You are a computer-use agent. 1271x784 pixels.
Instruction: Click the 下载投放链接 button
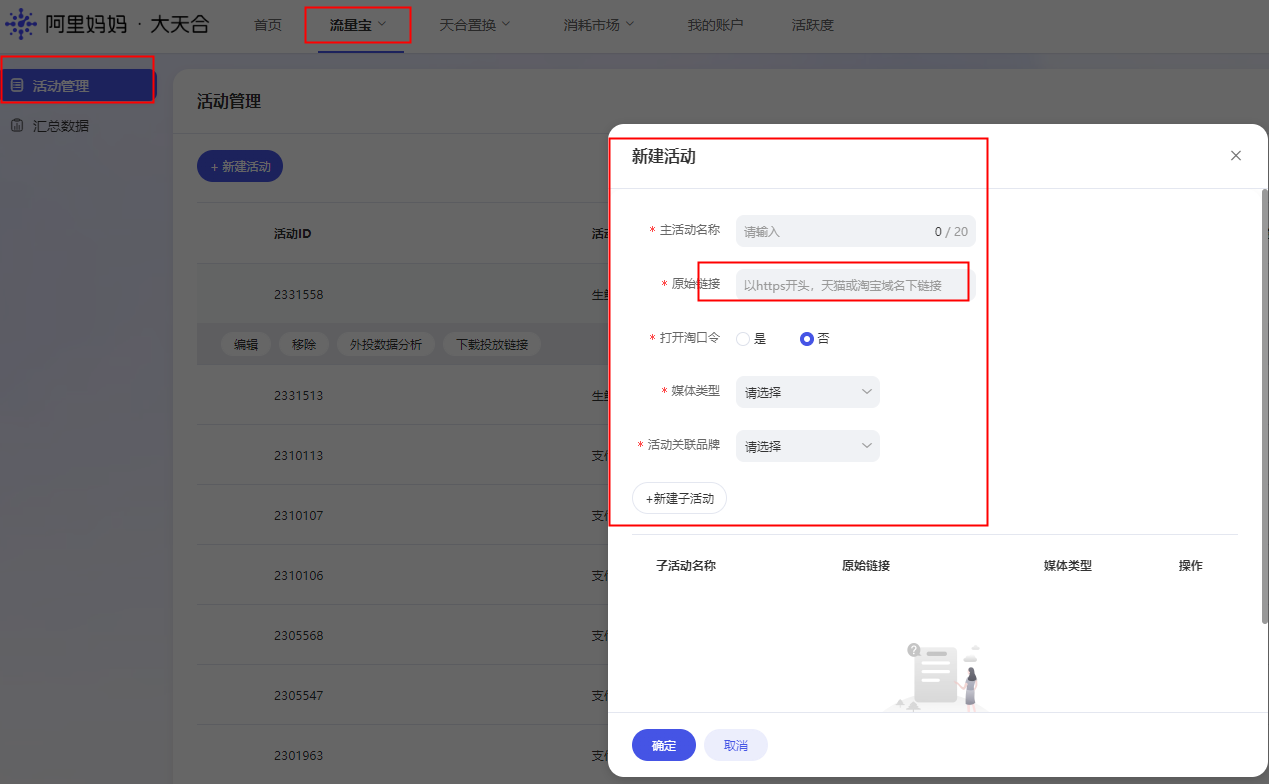(492, 344)
